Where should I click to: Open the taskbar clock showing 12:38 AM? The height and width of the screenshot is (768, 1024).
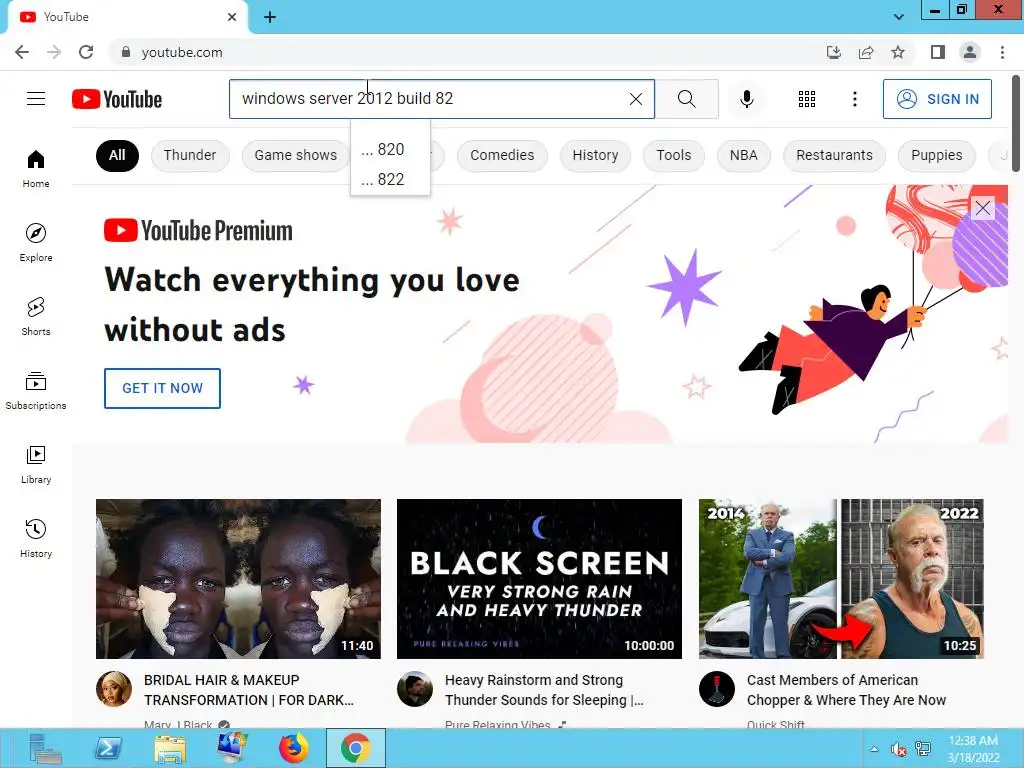[973, 749]
